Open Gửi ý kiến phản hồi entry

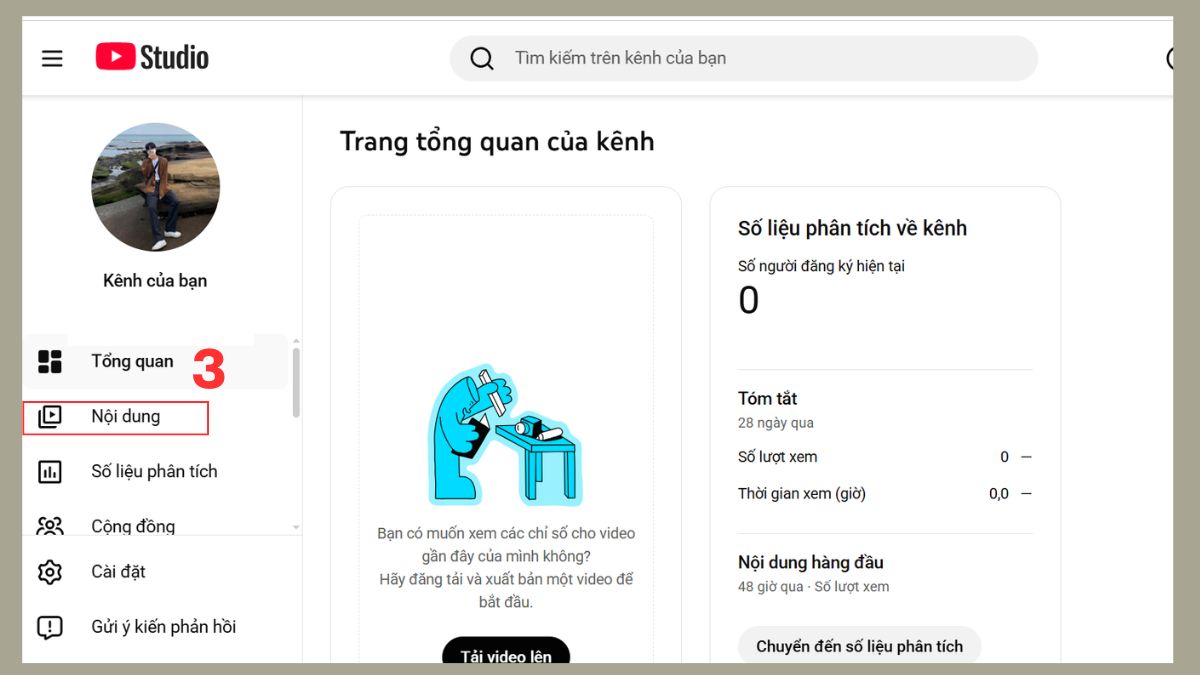156,627
